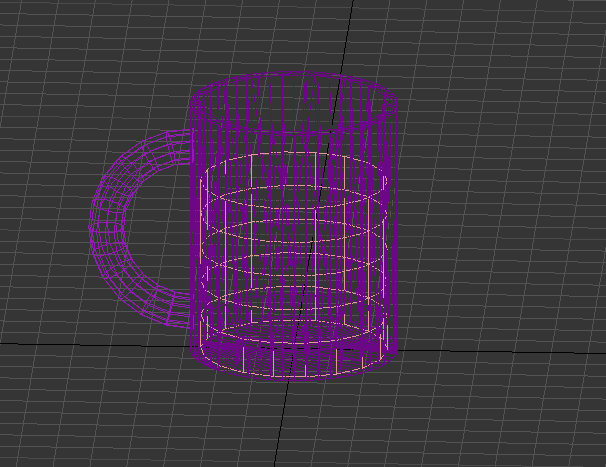Pick the purple top rim of mug
This screenshot has width=606, height=467.
(294, 102)
